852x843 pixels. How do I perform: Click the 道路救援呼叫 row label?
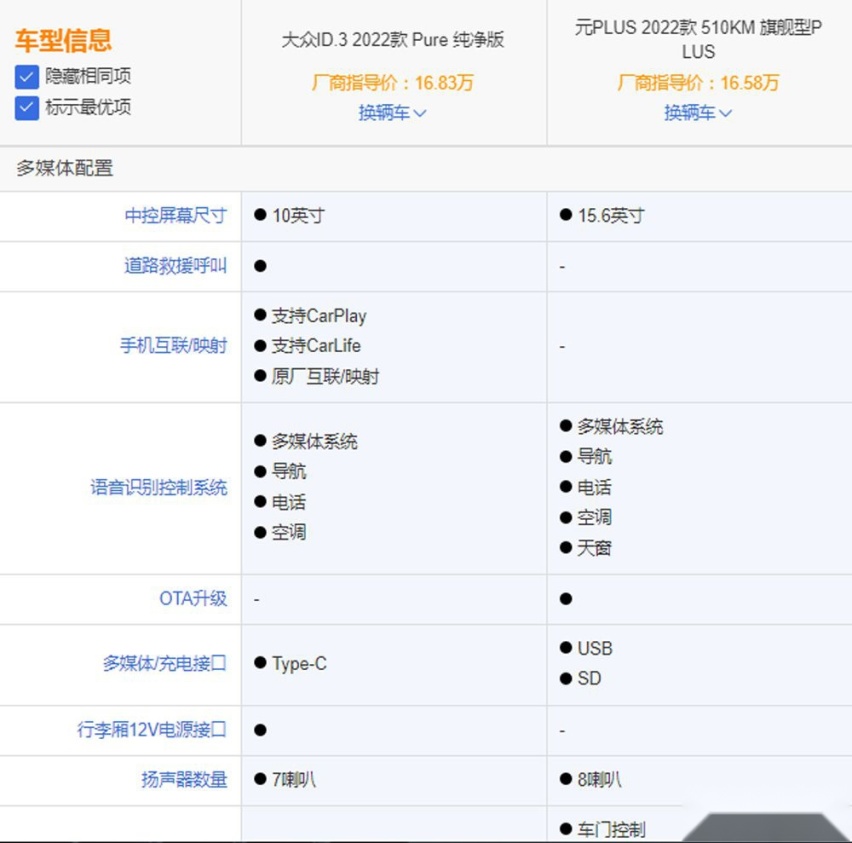pyautogui.click(x=176, y=266)
